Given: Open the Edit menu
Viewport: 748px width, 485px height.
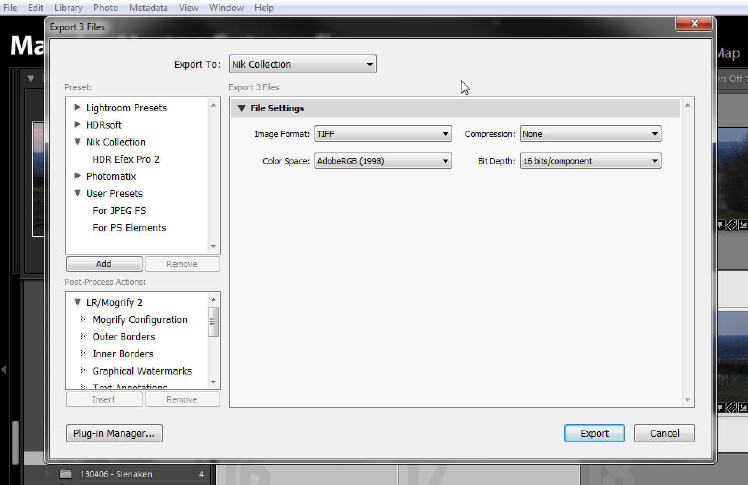Looking at the screenshot, I should point(35,8).
